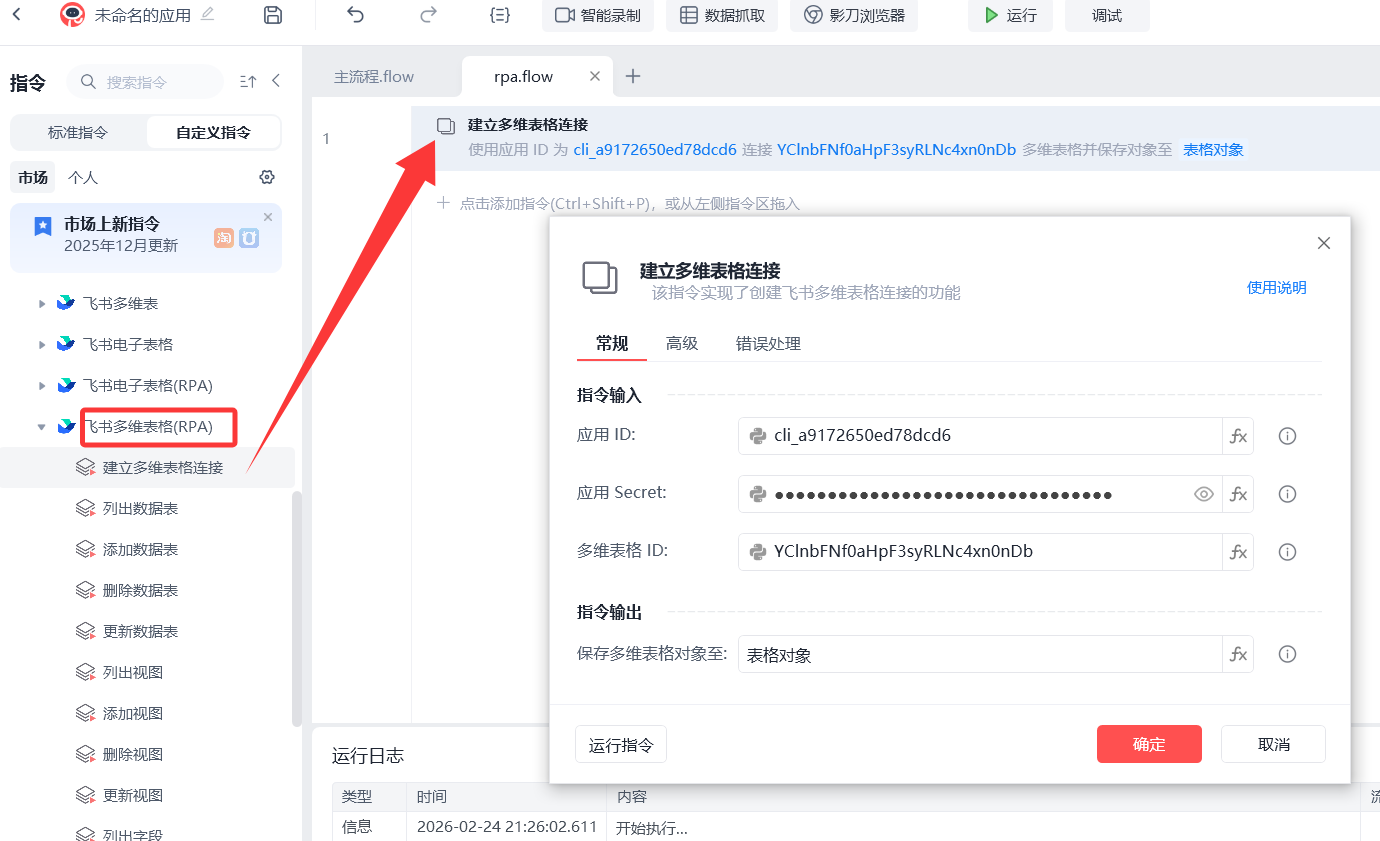Screen dimensions: 1380x841
Task: Save the flow with the floppy icon
Action: [272, 14]
